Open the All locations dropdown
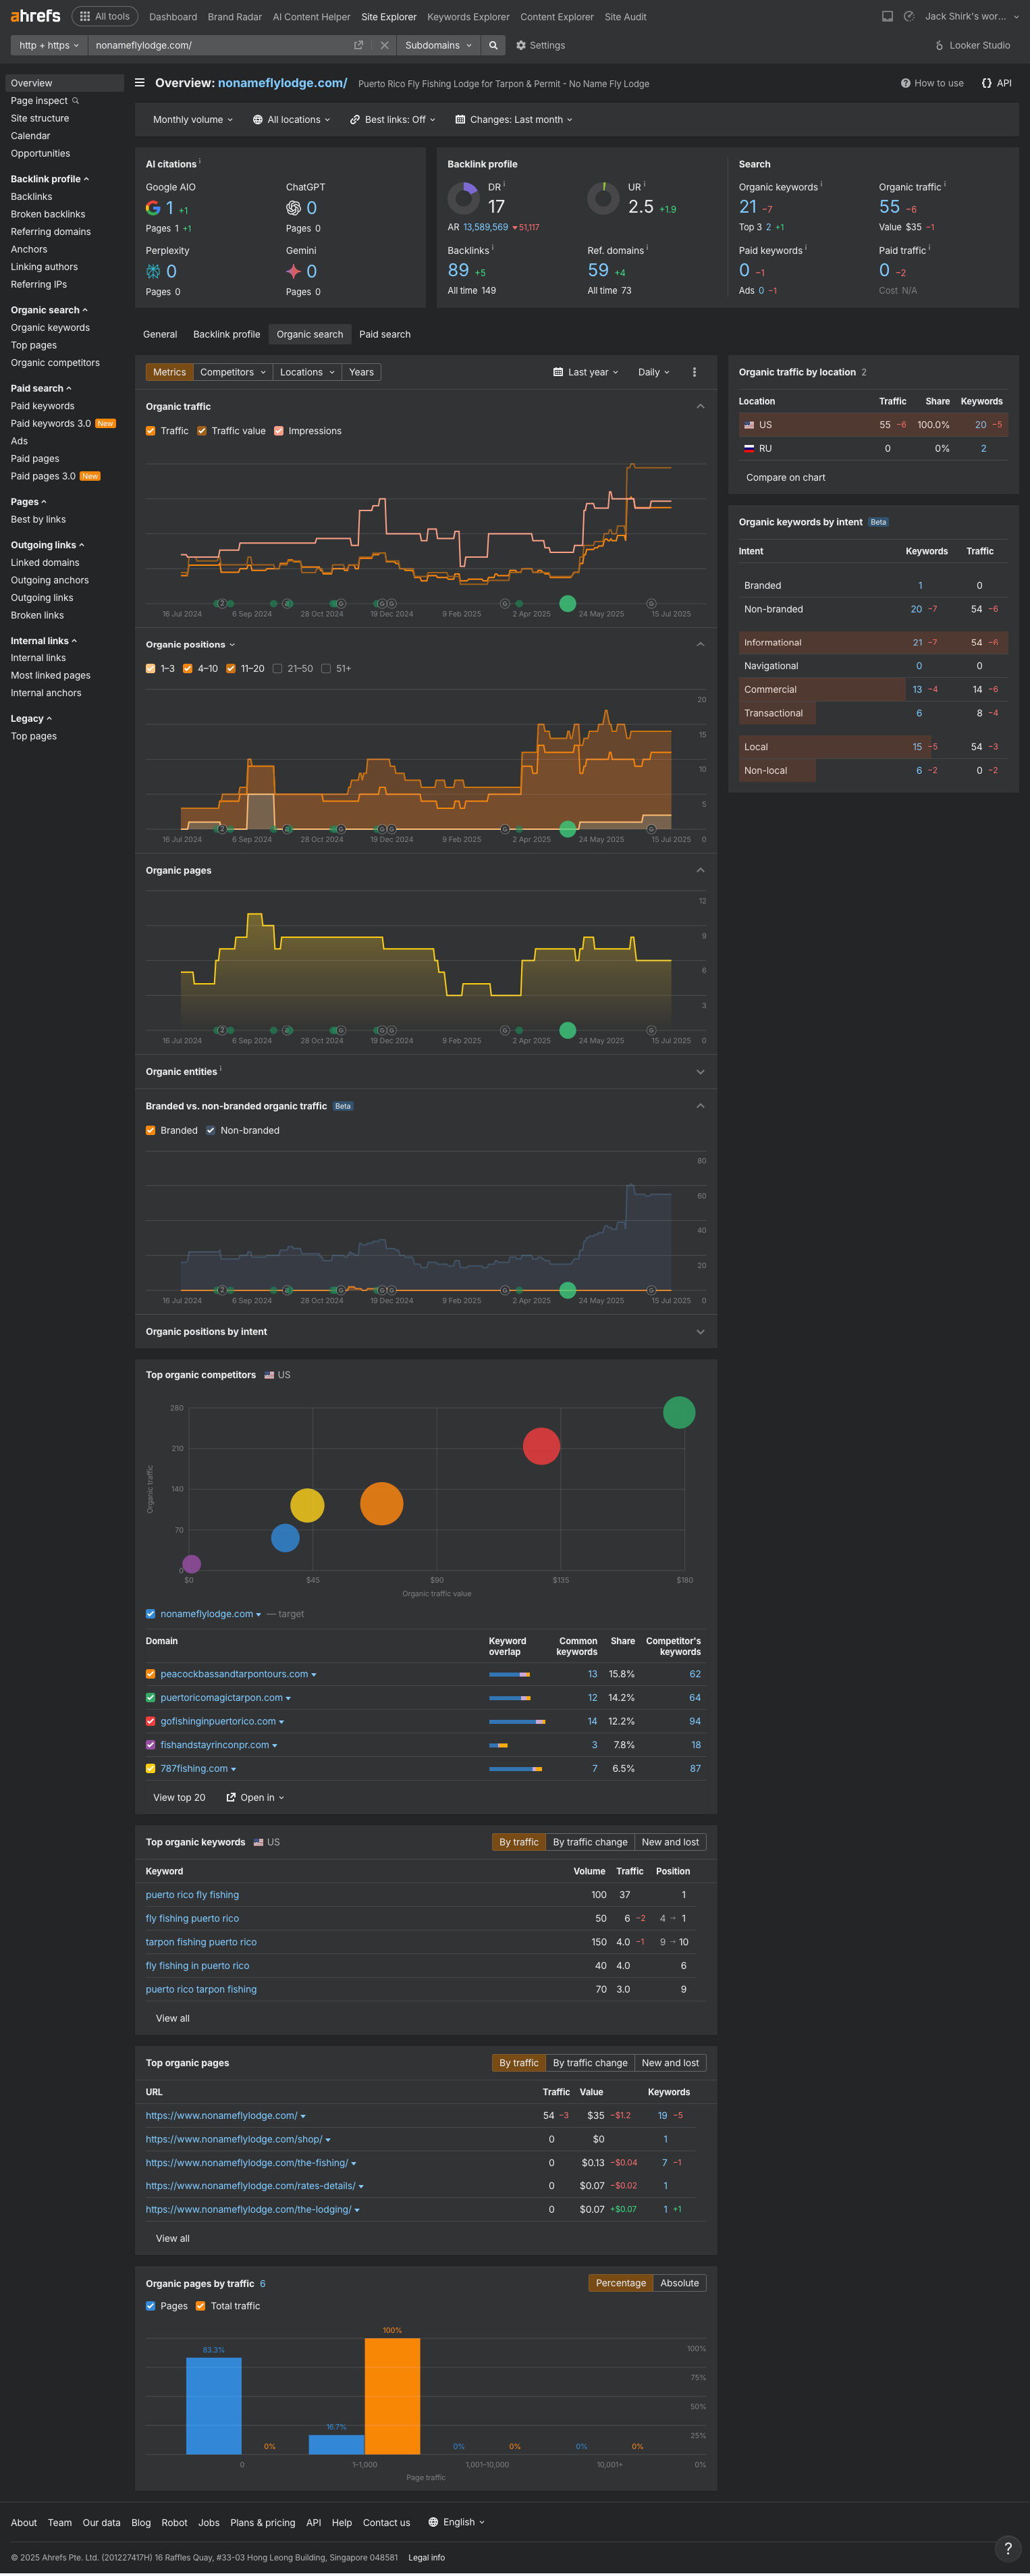This screenshot has width=1030, height=2576. 292,119
